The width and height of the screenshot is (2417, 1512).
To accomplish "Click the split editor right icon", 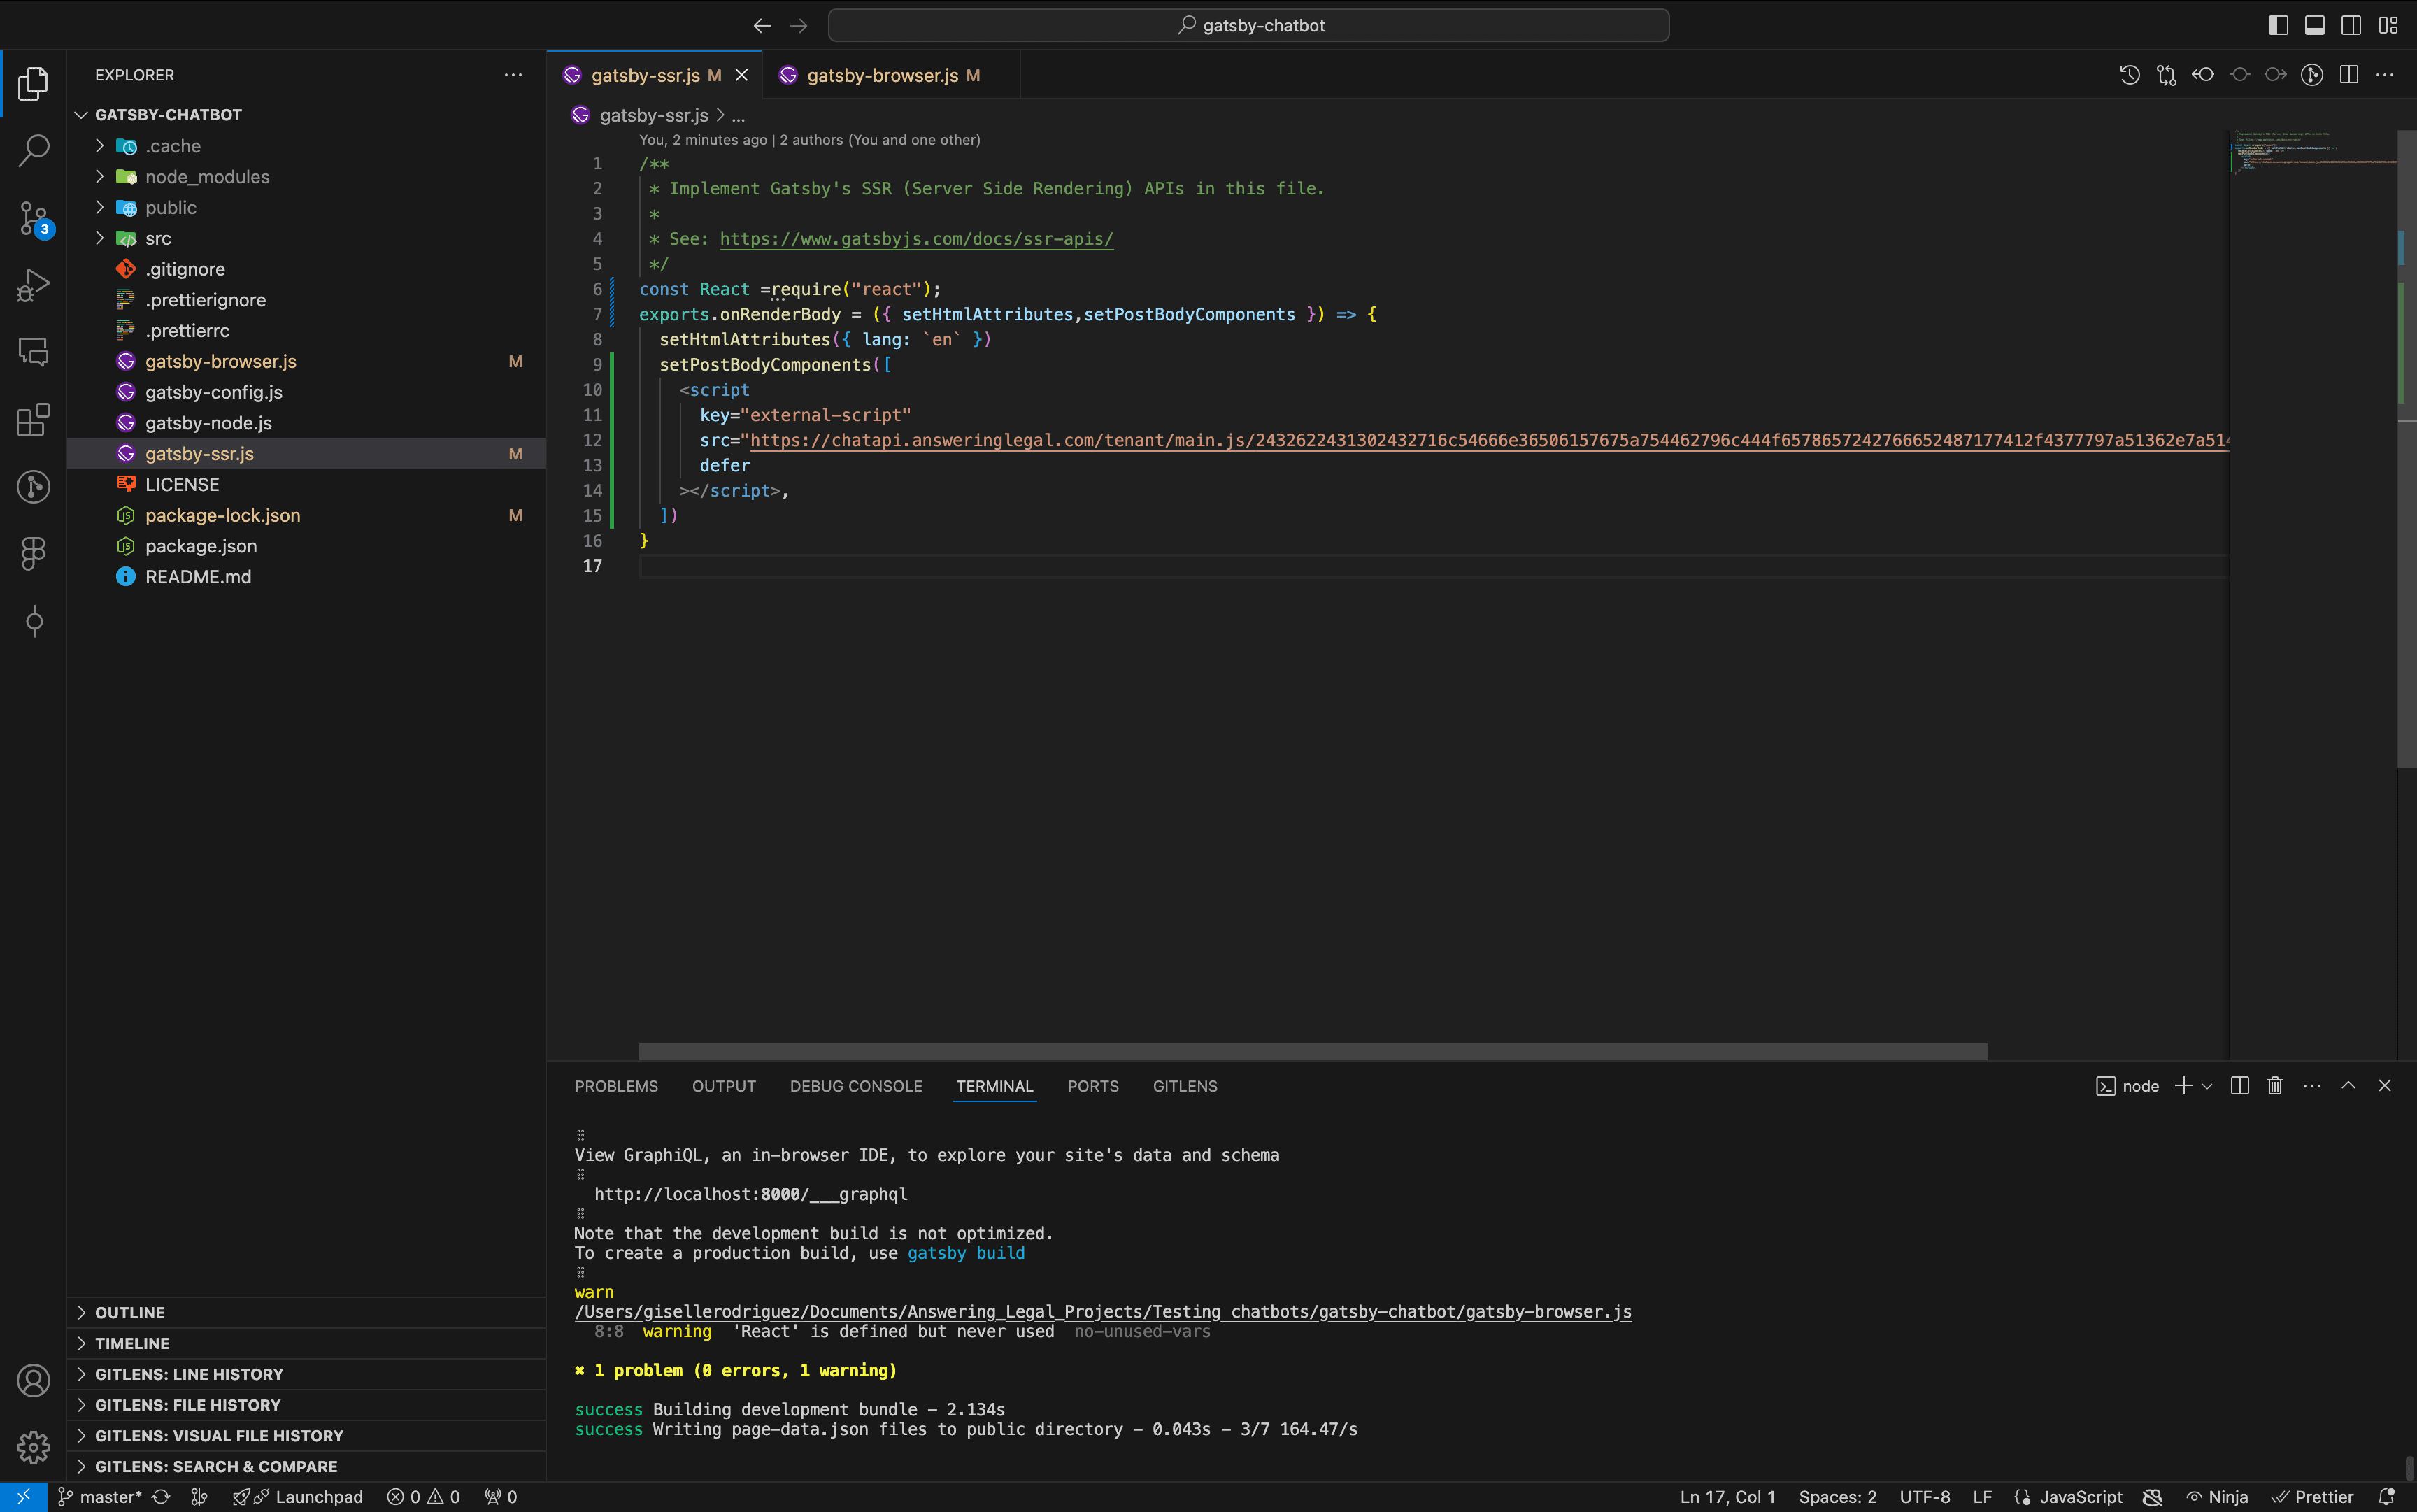I will [2349, 75].
